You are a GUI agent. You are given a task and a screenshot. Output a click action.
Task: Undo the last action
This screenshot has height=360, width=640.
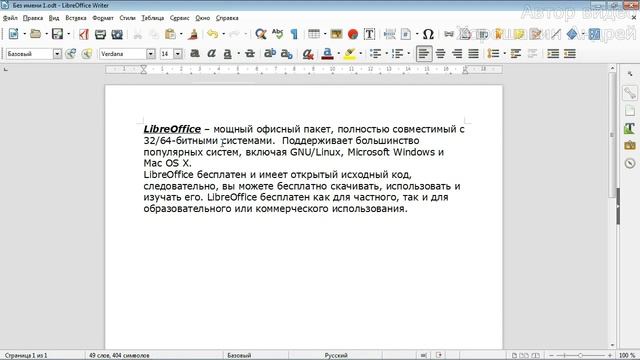coord(212,34)
